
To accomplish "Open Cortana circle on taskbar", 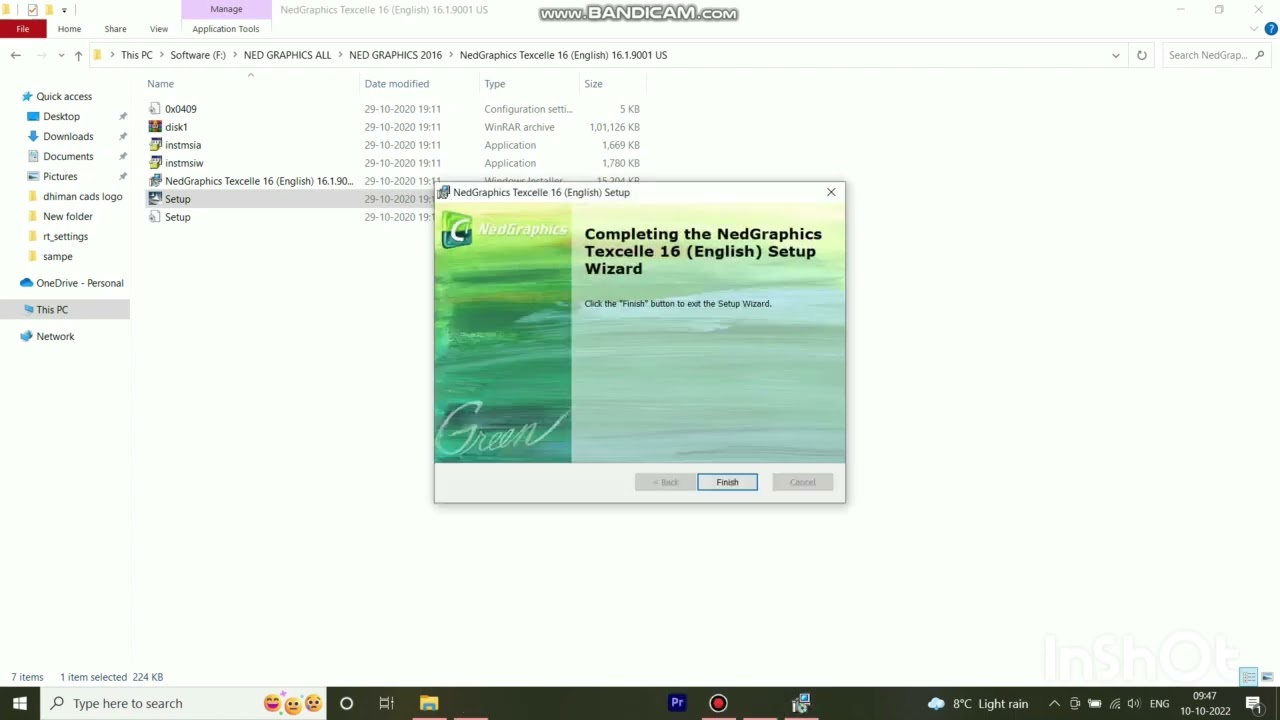I will [x=346, y=703].
